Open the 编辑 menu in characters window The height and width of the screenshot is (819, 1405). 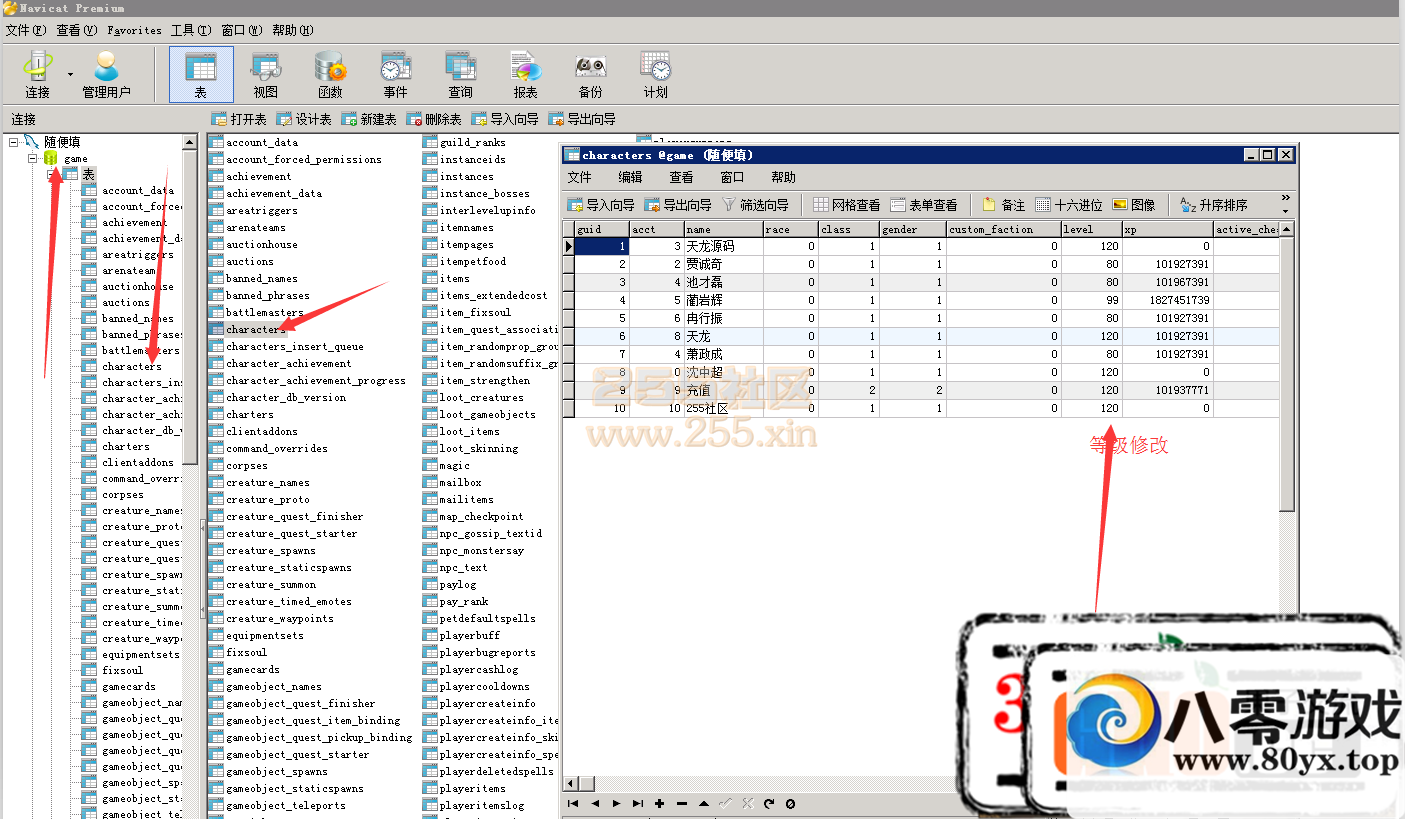(x=630, y=177)
